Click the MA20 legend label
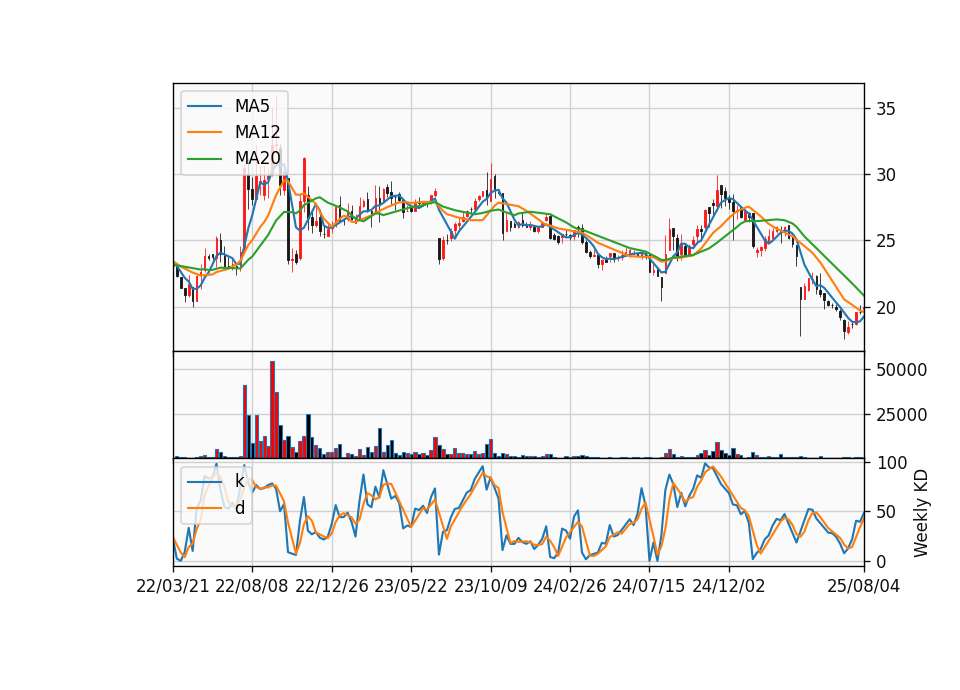 pyautogui.click(x=257, y=158)
